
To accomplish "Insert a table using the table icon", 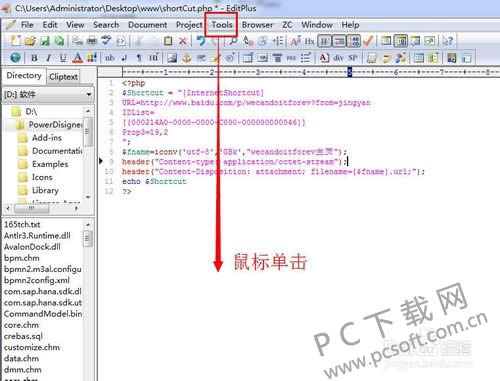I will tap(248, 58).
